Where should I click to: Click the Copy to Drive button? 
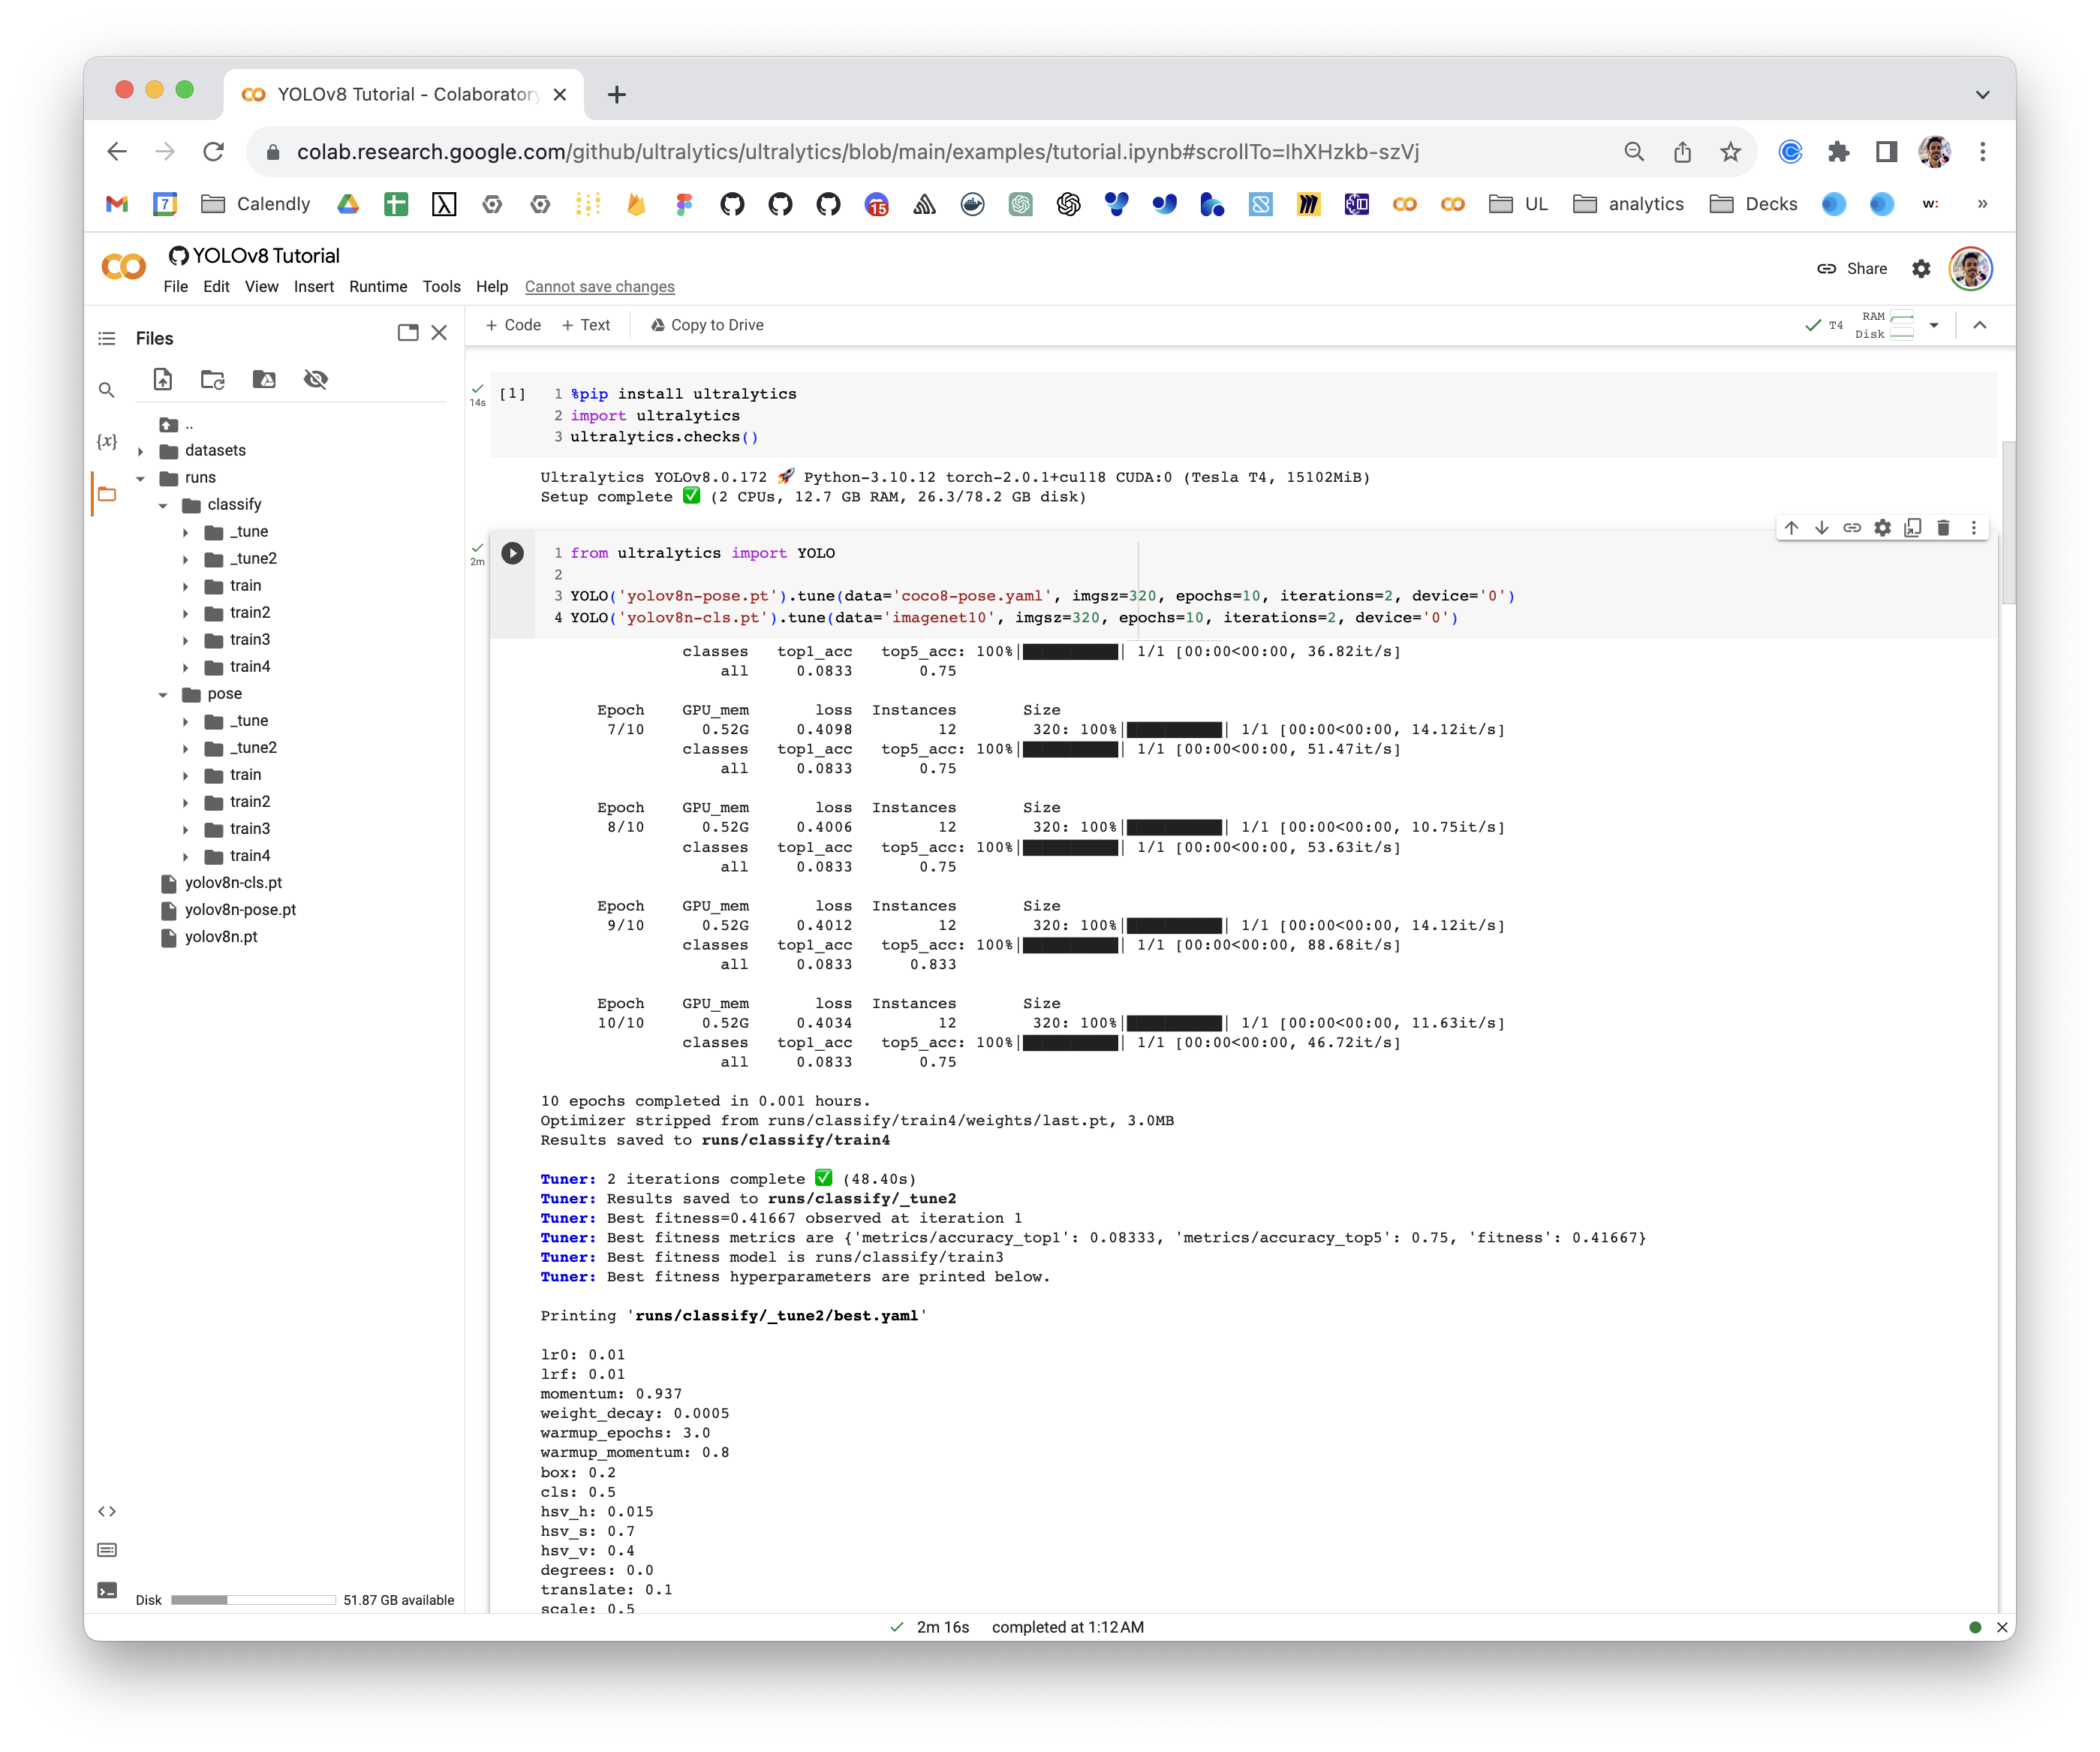[x=707, y=324]
